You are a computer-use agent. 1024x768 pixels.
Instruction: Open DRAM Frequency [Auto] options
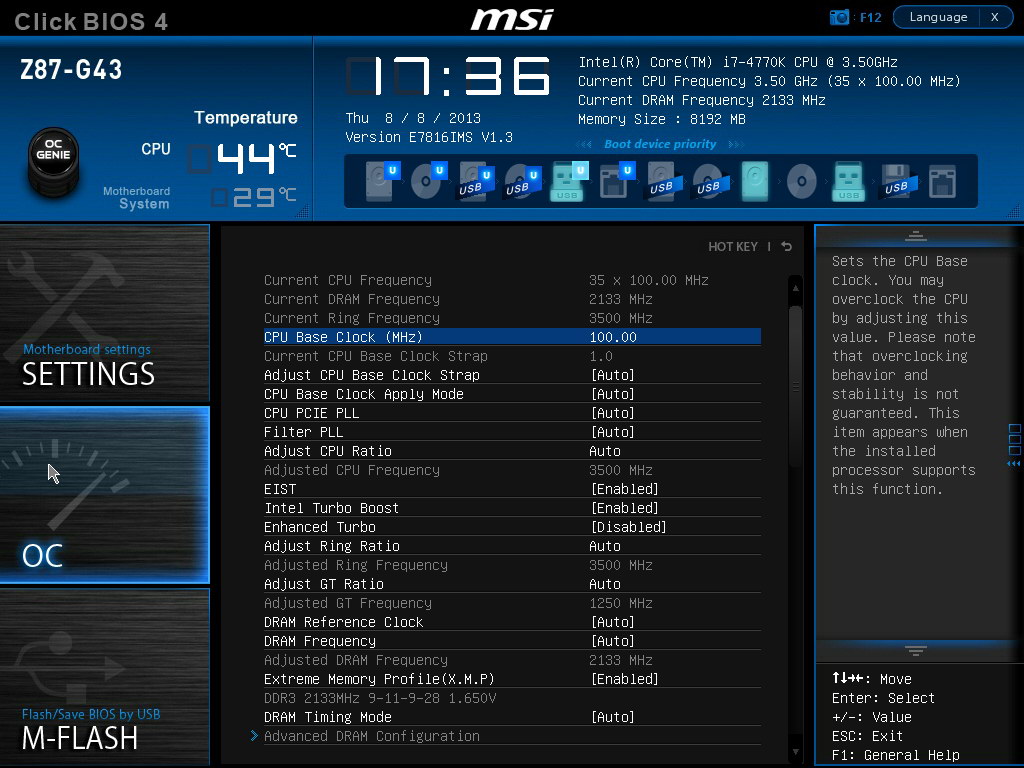point(613,641)
